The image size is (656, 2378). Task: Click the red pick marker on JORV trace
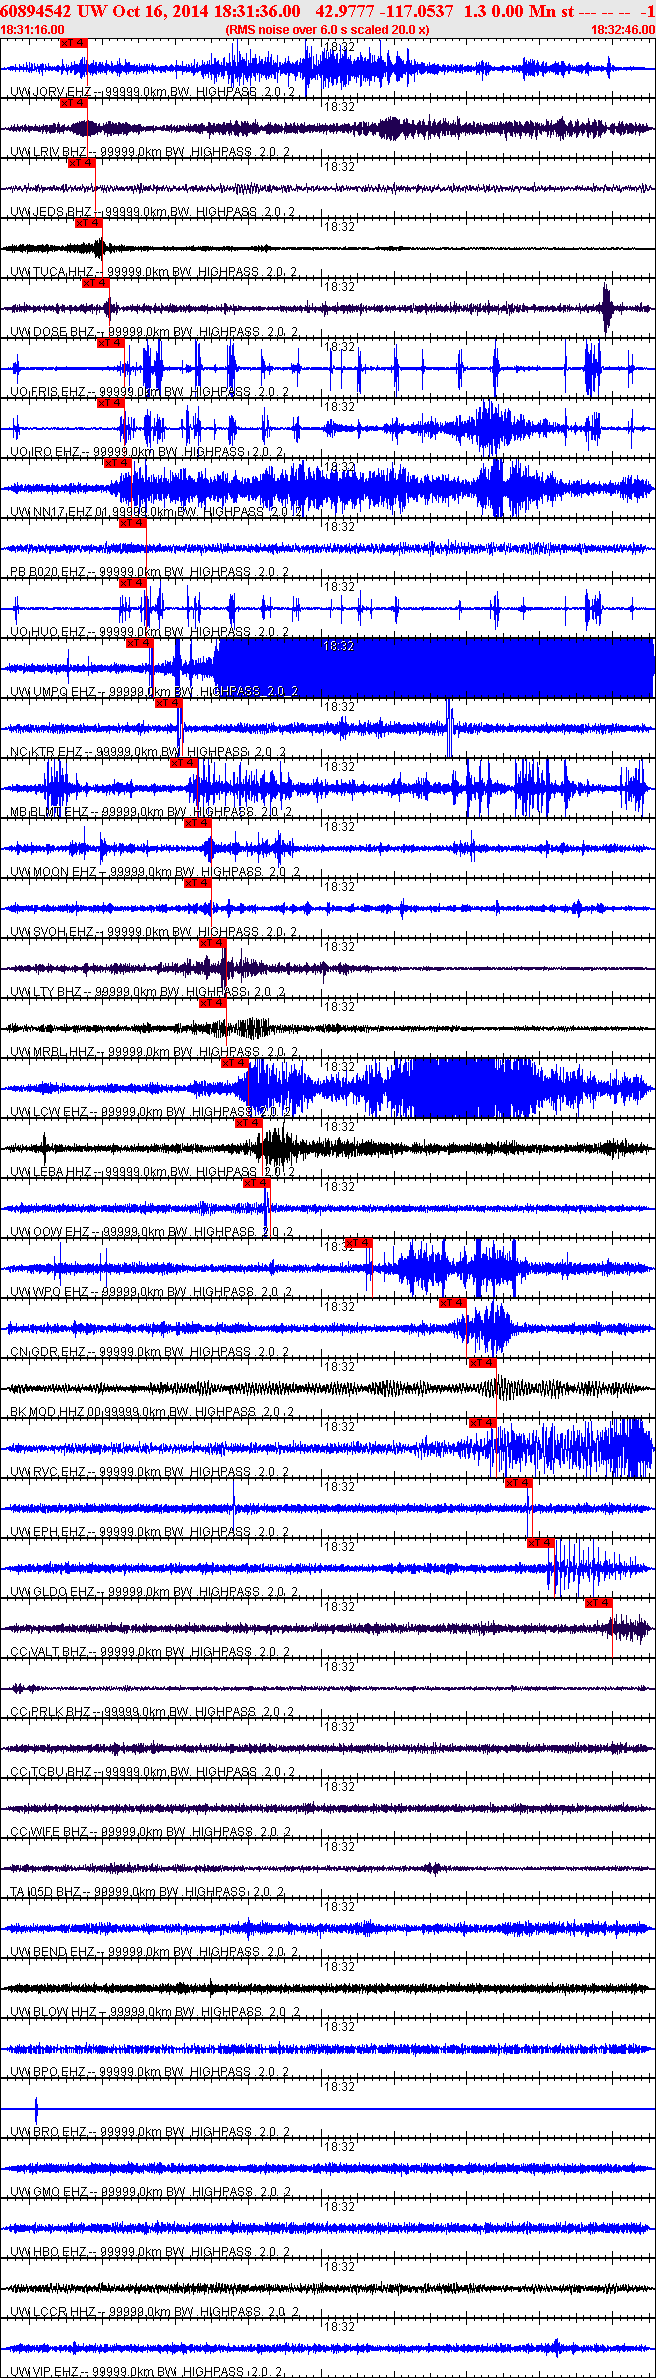click(x=73, y=43)
